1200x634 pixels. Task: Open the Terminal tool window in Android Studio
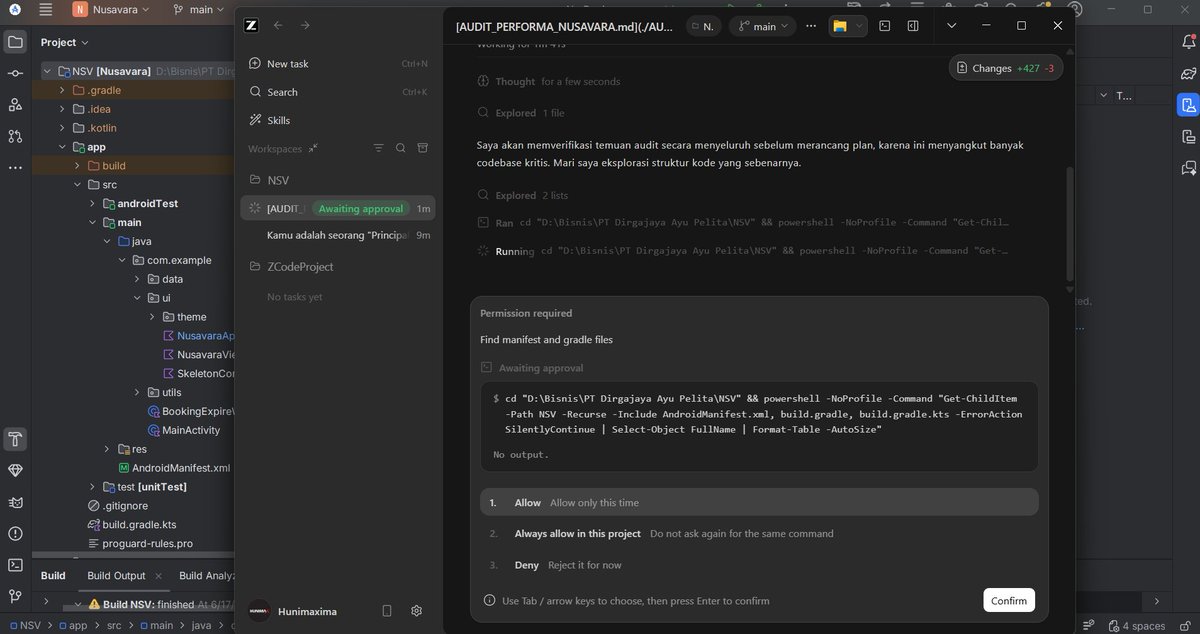coord(15,565)
